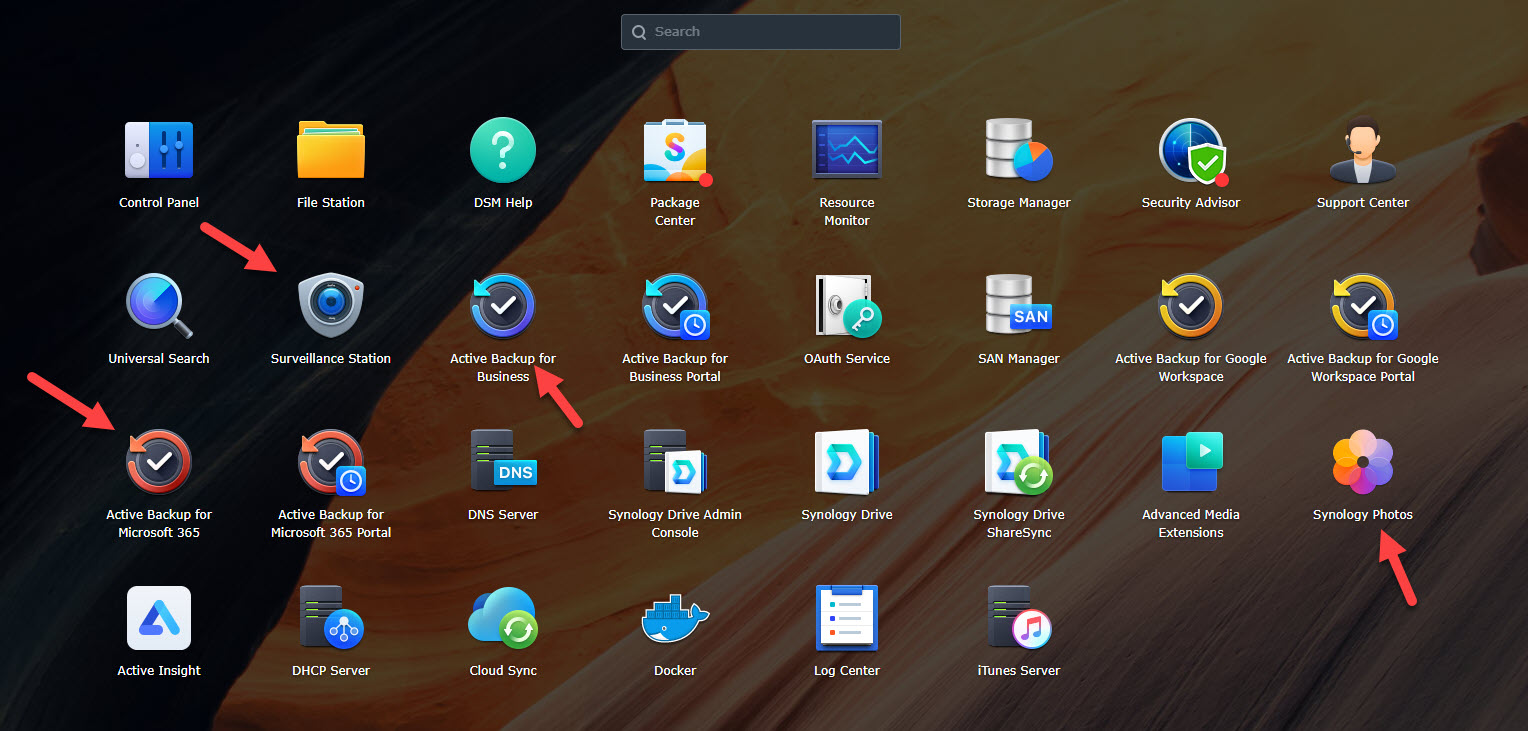
Task: Click in the Search field
Action: (760, 32)
